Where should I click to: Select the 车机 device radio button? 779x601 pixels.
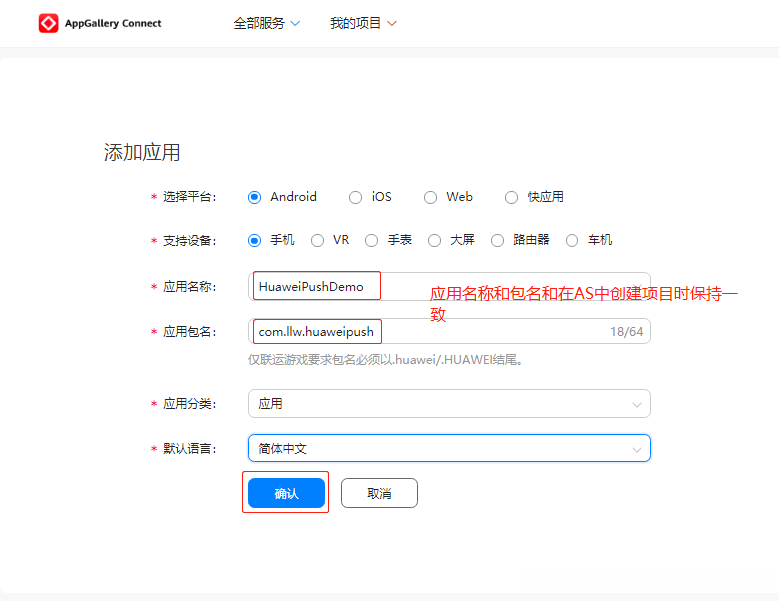572,240
